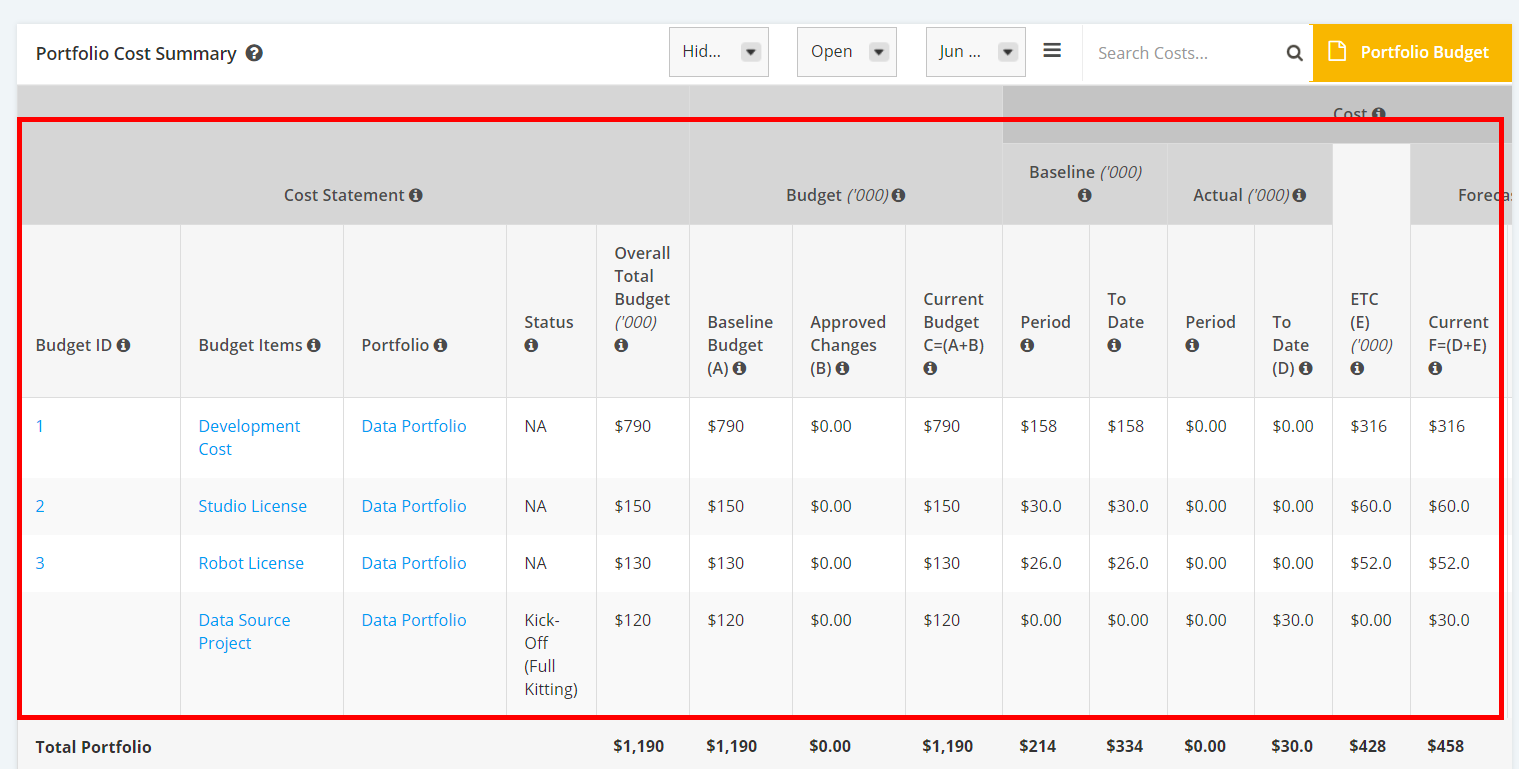Open Data Portfolio link in Development Cost row
The width and height of the screenshot is (1519, 769).
(414, 426)
